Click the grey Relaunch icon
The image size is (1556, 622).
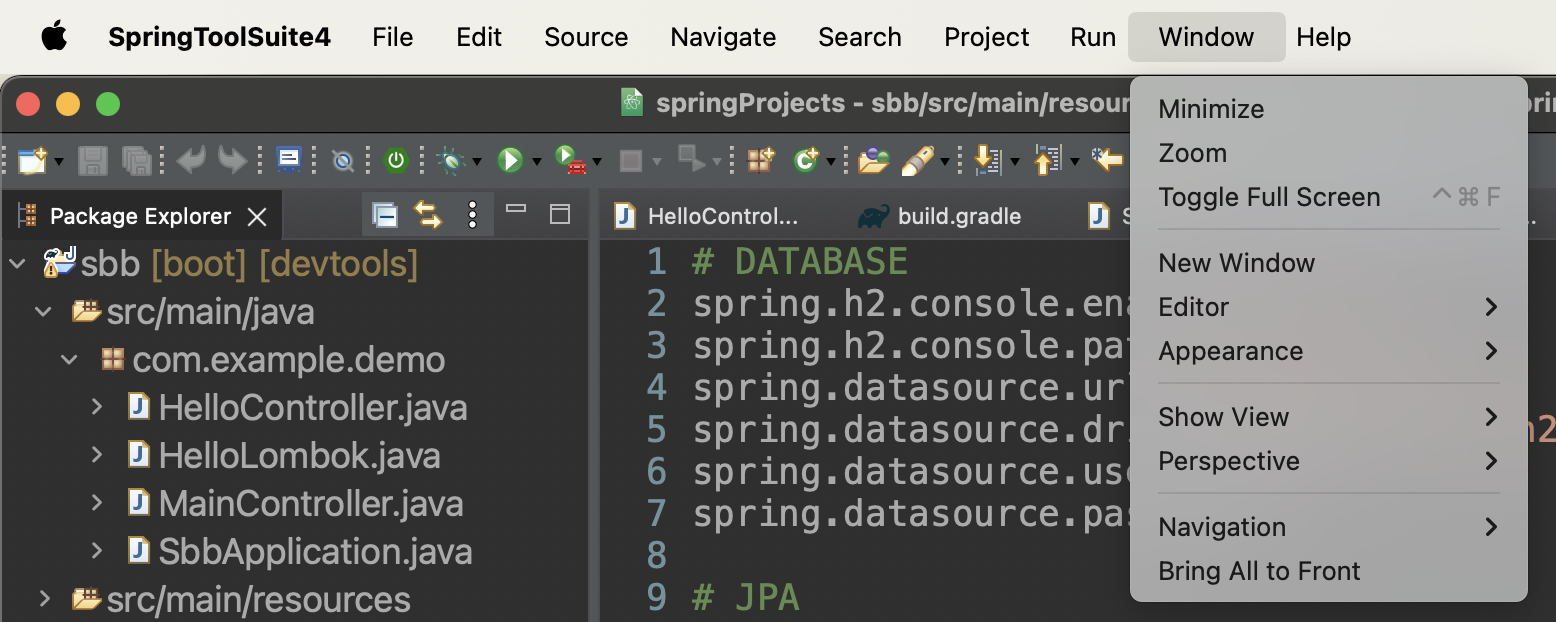(x=690, y=158)
